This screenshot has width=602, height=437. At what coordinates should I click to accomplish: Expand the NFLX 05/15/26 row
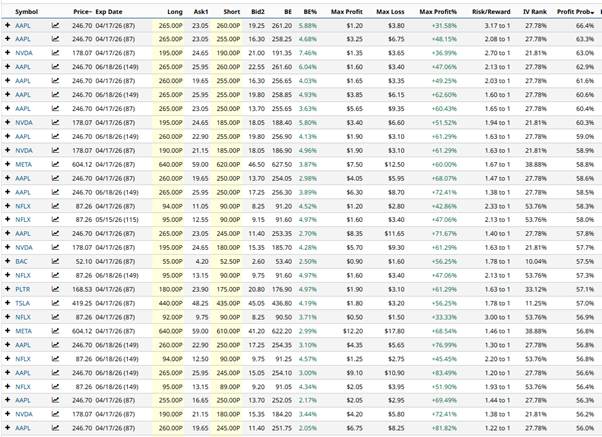click(x=7, y=220)
